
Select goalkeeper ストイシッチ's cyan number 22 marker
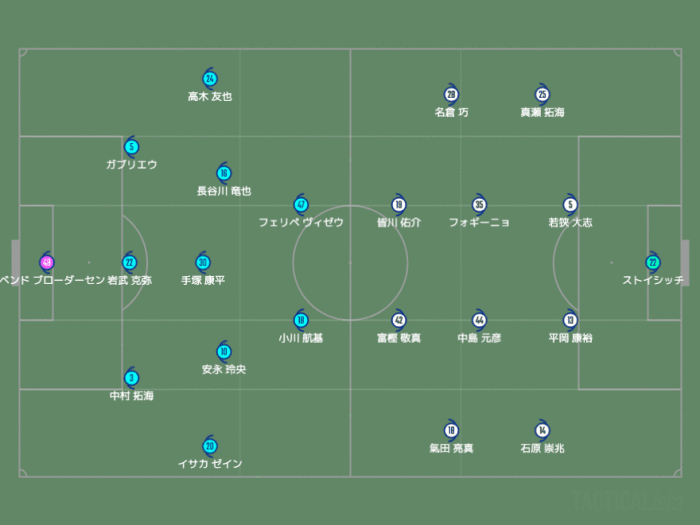pos(652,262)
